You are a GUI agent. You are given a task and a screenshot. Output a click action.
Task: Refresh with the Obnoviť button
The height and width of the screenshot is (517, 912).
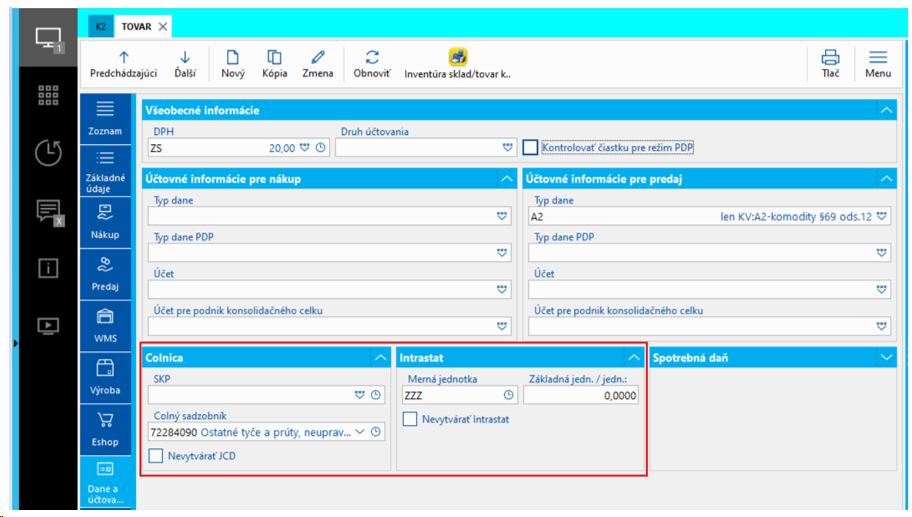click(x=372, y=64)
